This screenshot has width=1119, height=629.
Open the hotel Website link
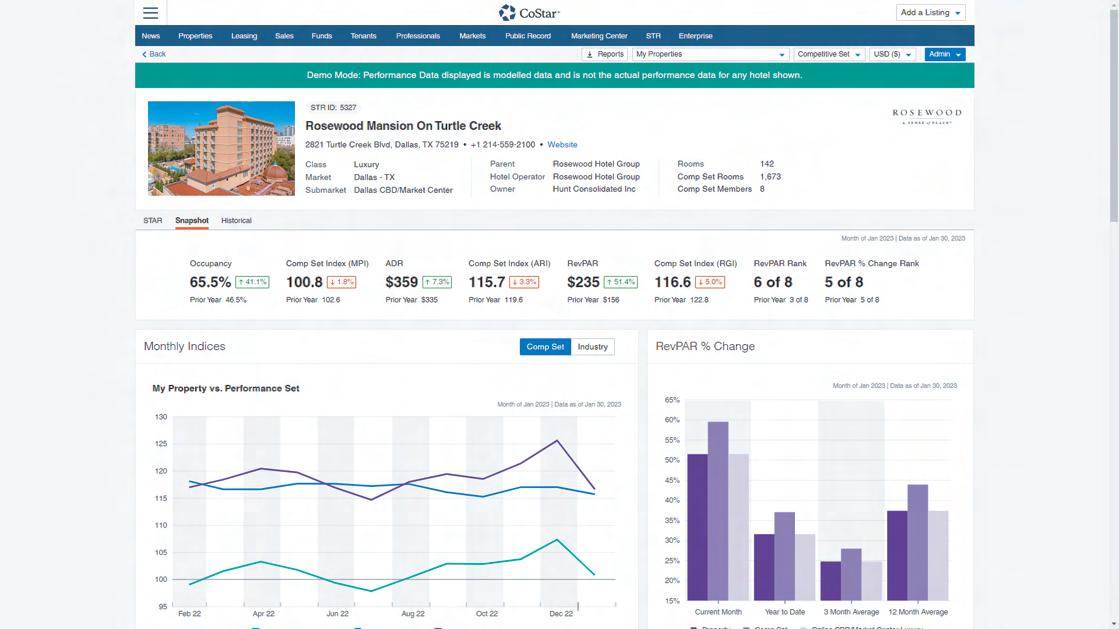pyautogui.click(x=562, y=144)
